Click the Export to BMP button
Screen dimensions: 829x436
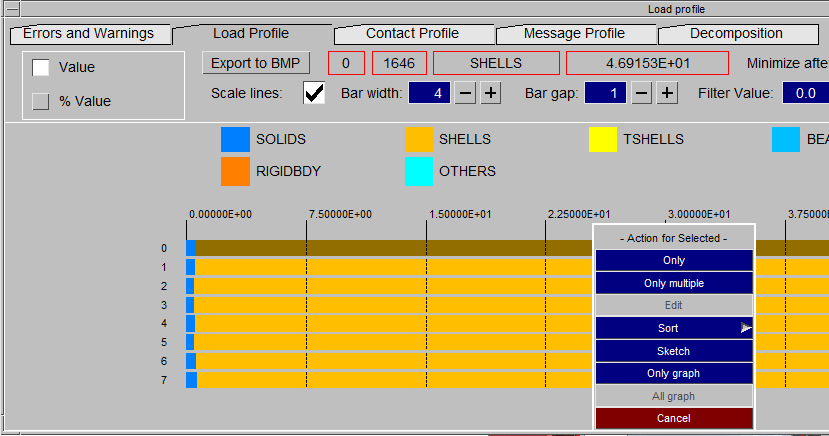pos(255,63)
